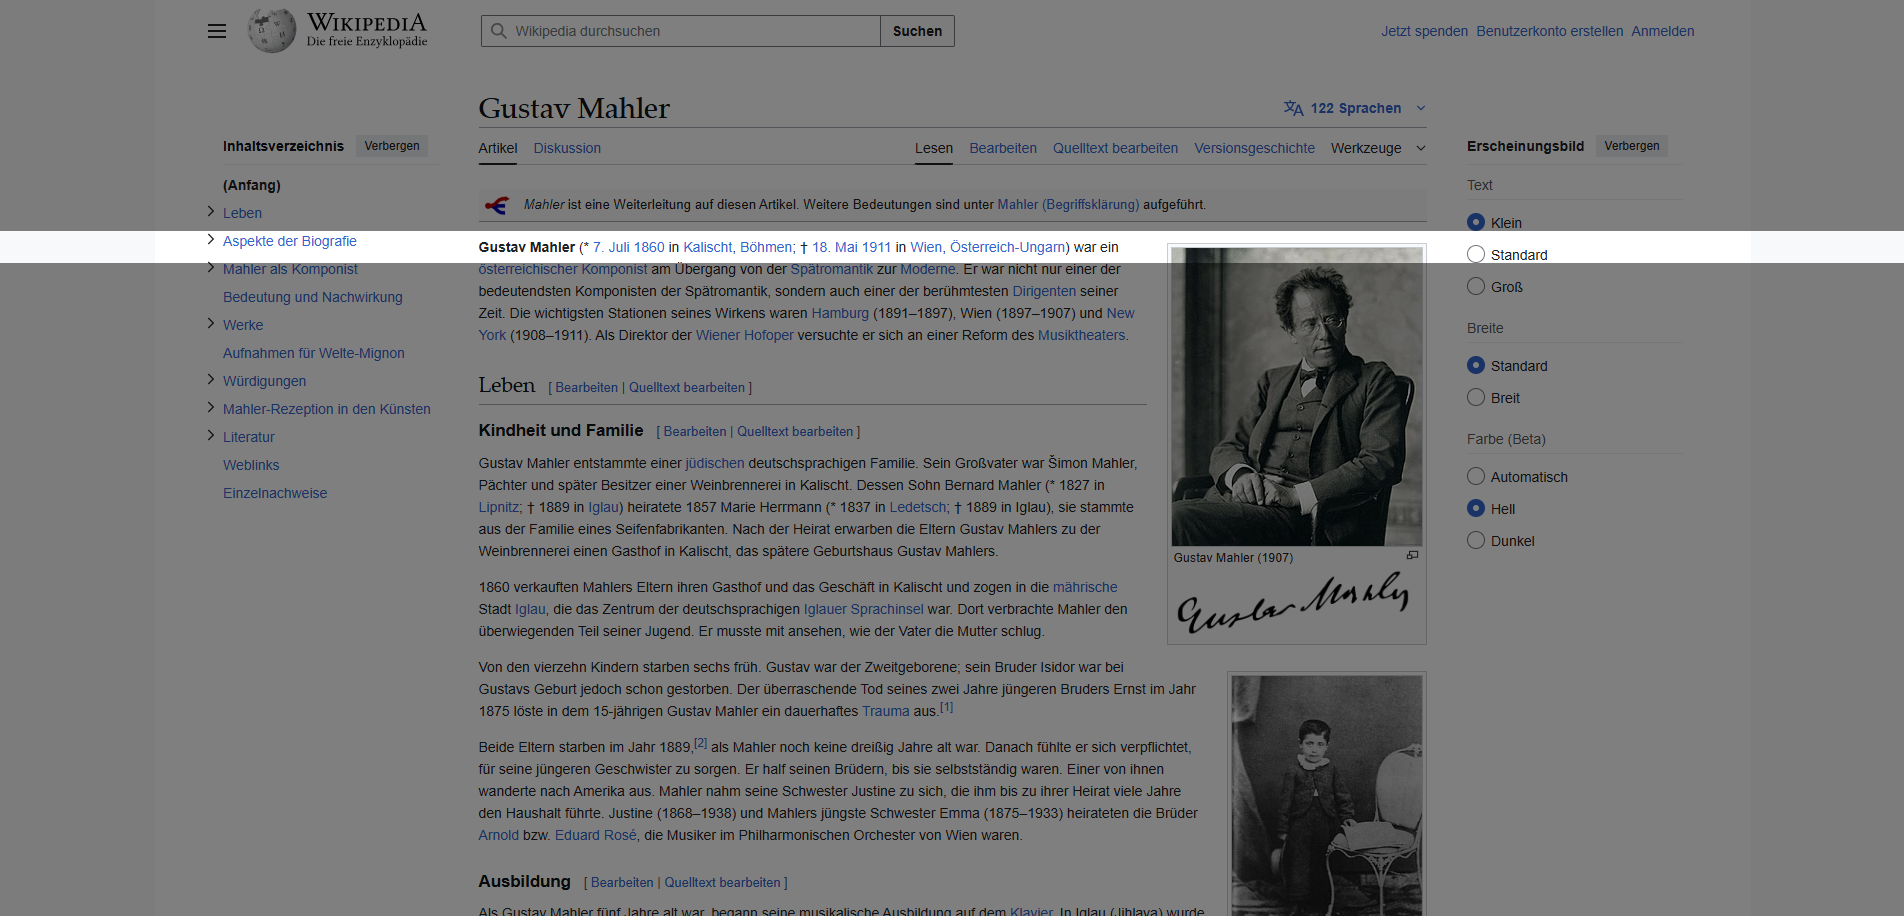The width and height of the screenshot is (1904, 916).
Task: Click the magnifying glass search icon
Action: click(498, 31)
